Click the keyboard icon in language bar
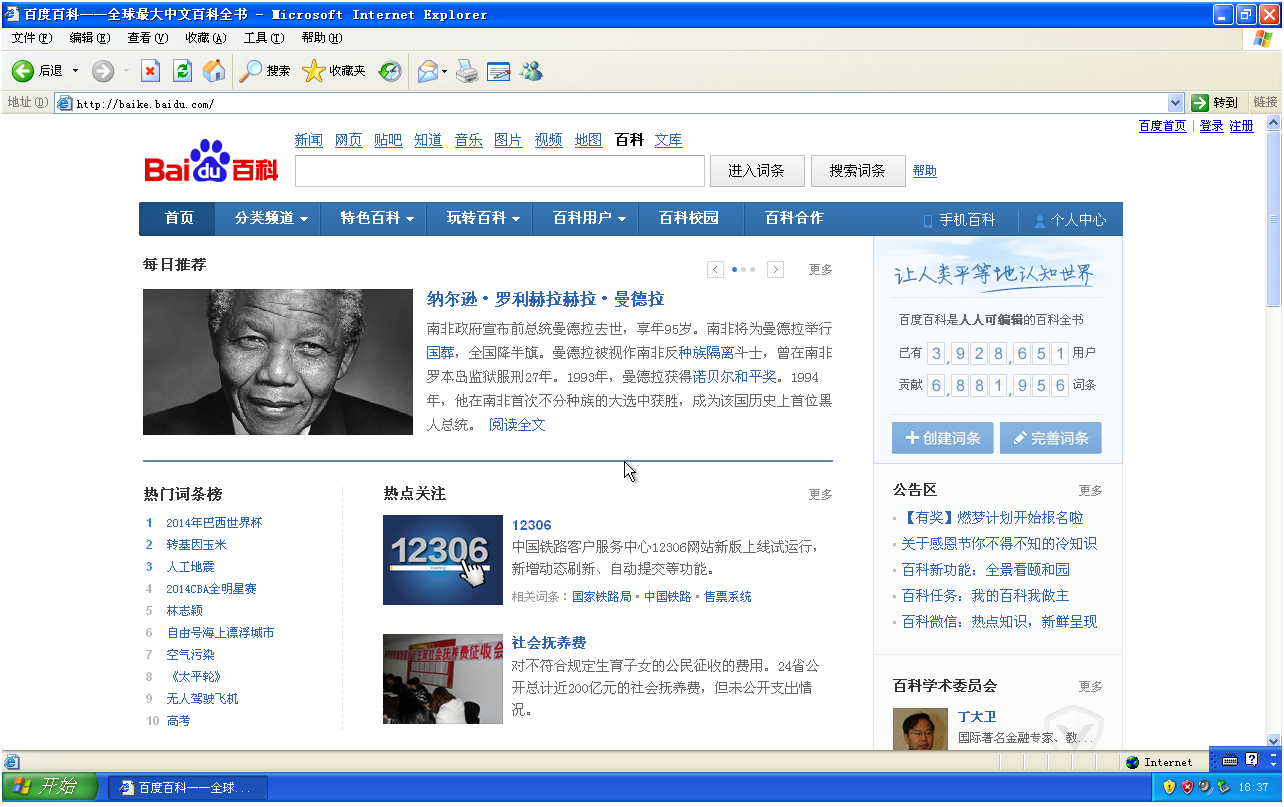Image resolution: width=1284 pixels, height=807 pixels. pos(1230,759)
